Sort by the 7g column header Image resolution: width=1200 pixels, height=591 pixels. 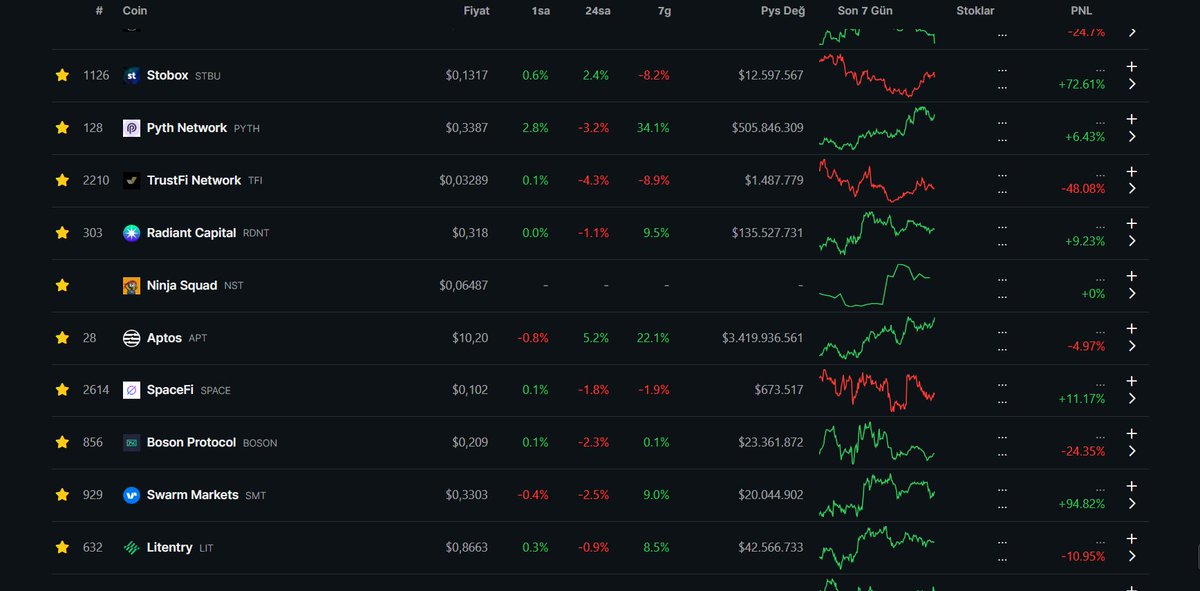(x=663, y=11)
